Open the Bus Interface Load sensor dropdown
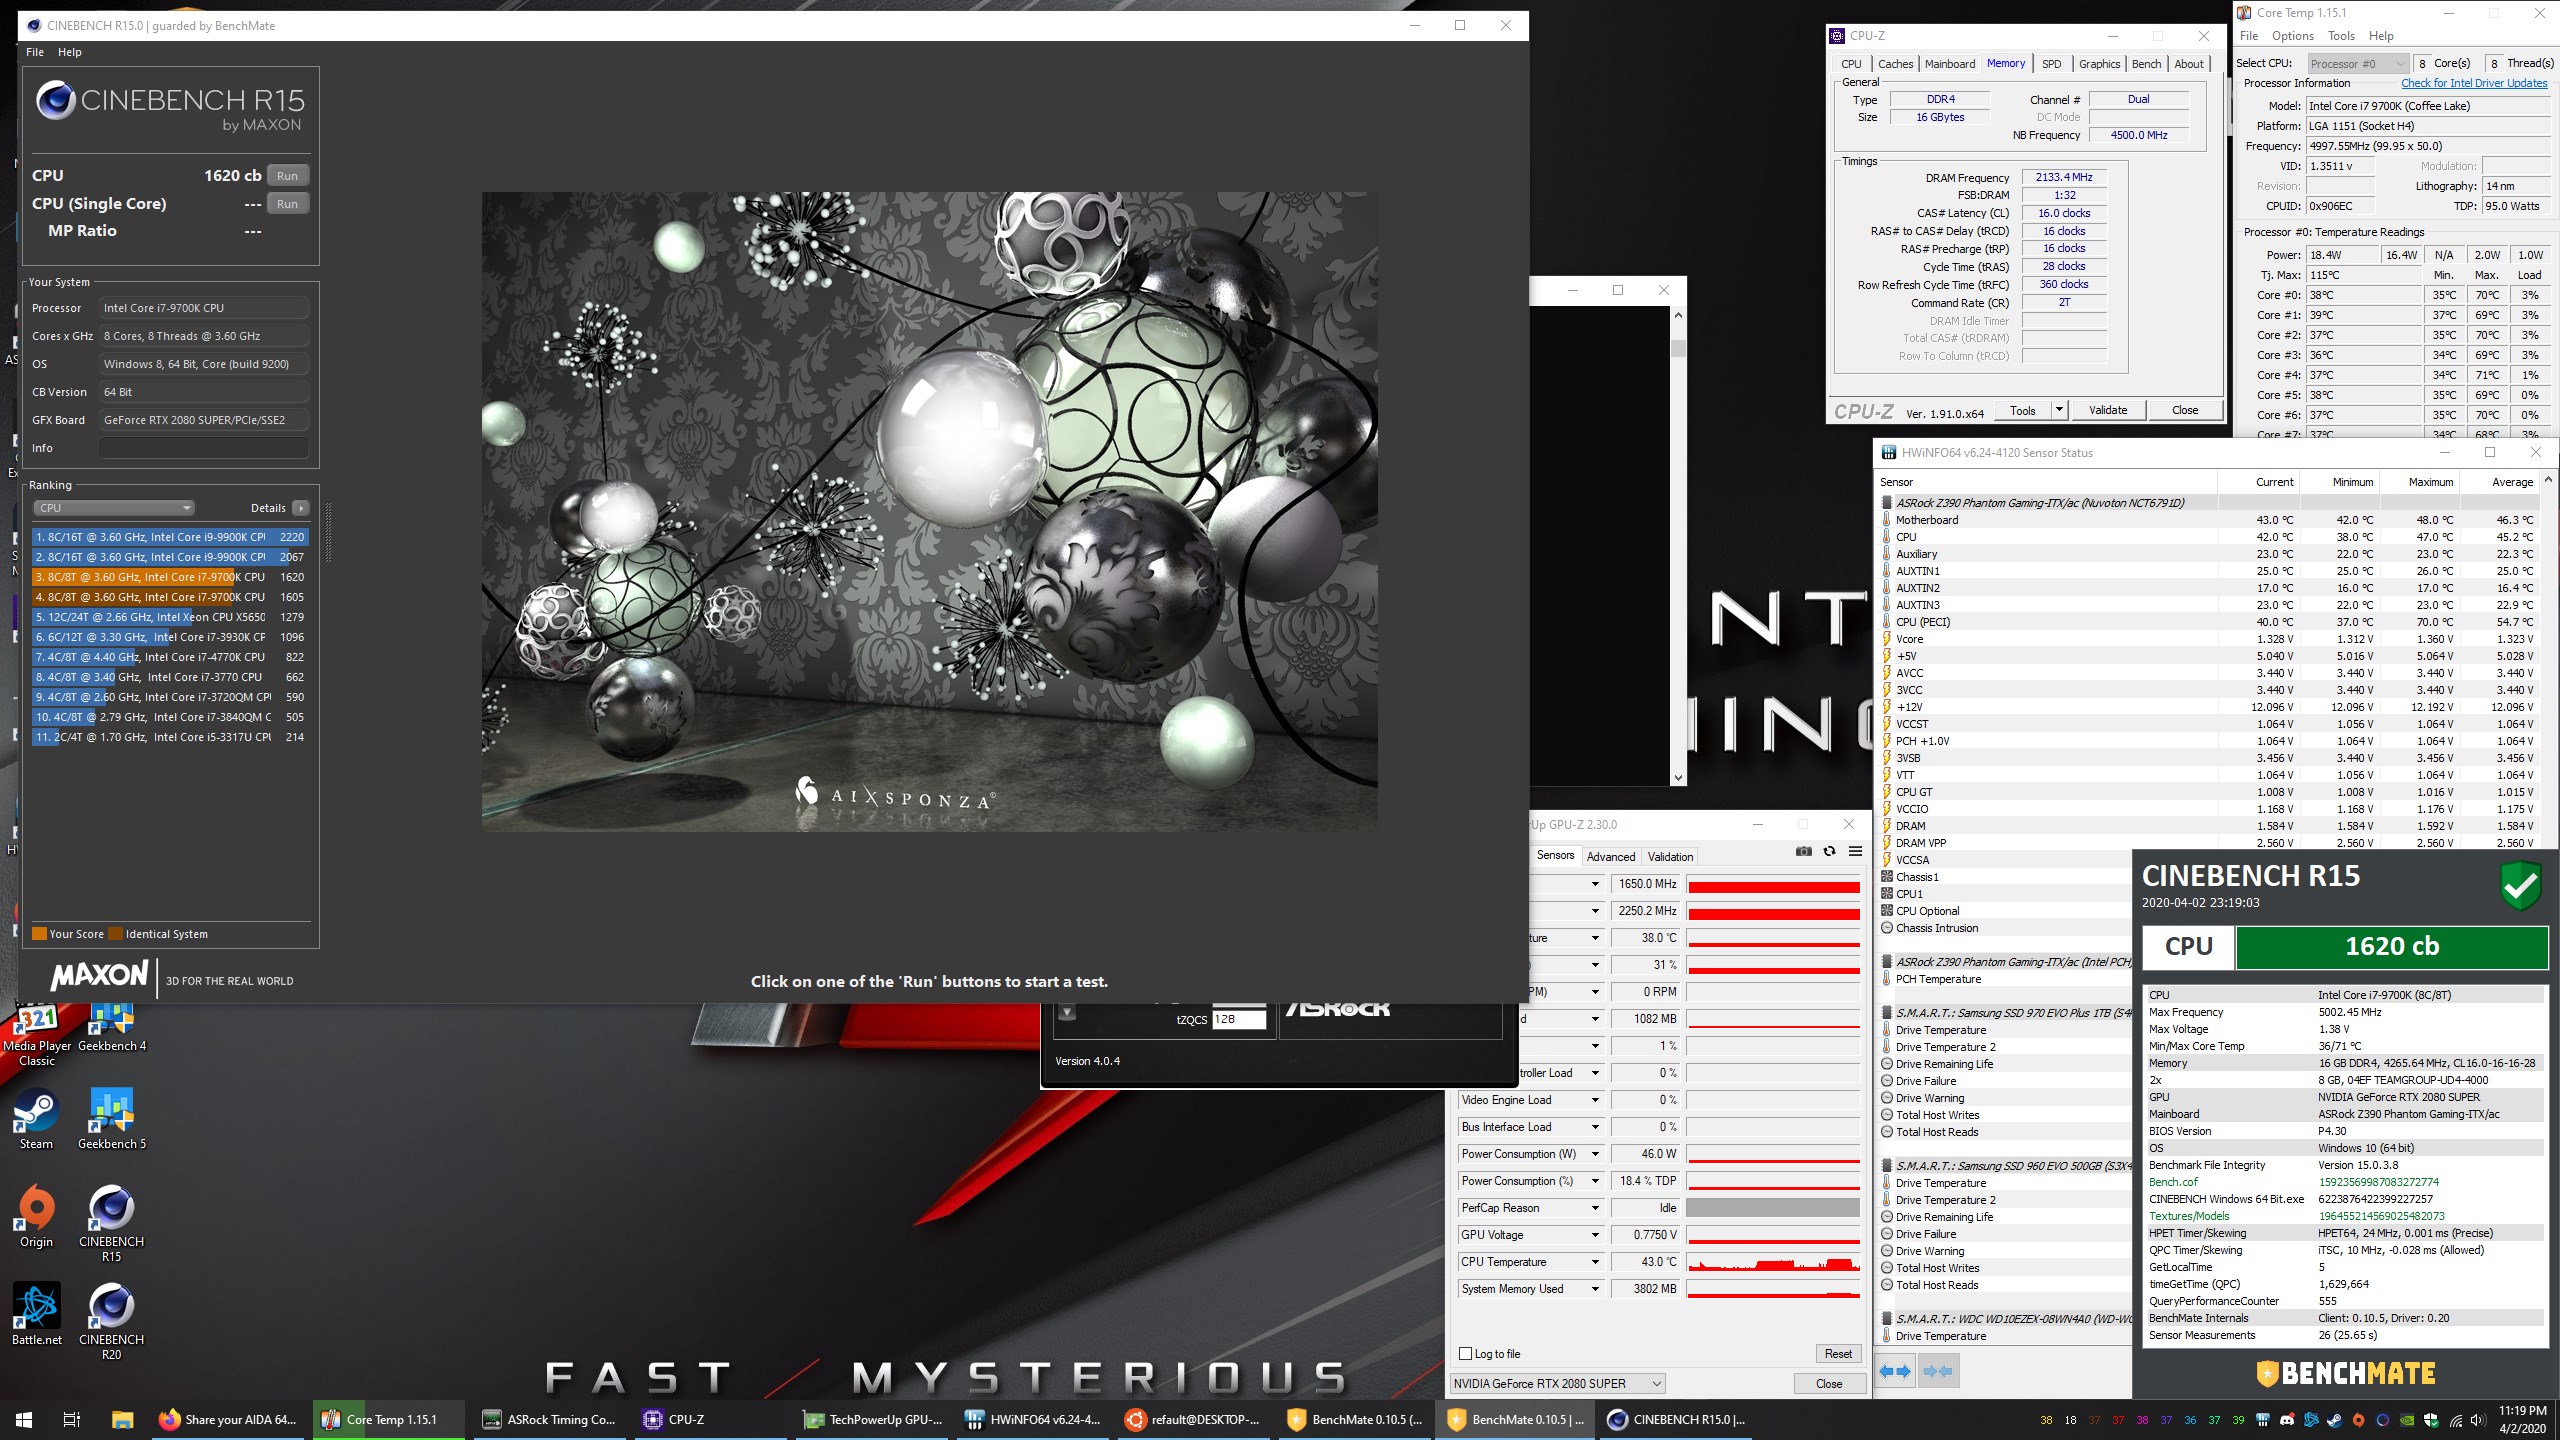The height and width of the screenshot is (1440, 2560). tap(1595, 1127)
